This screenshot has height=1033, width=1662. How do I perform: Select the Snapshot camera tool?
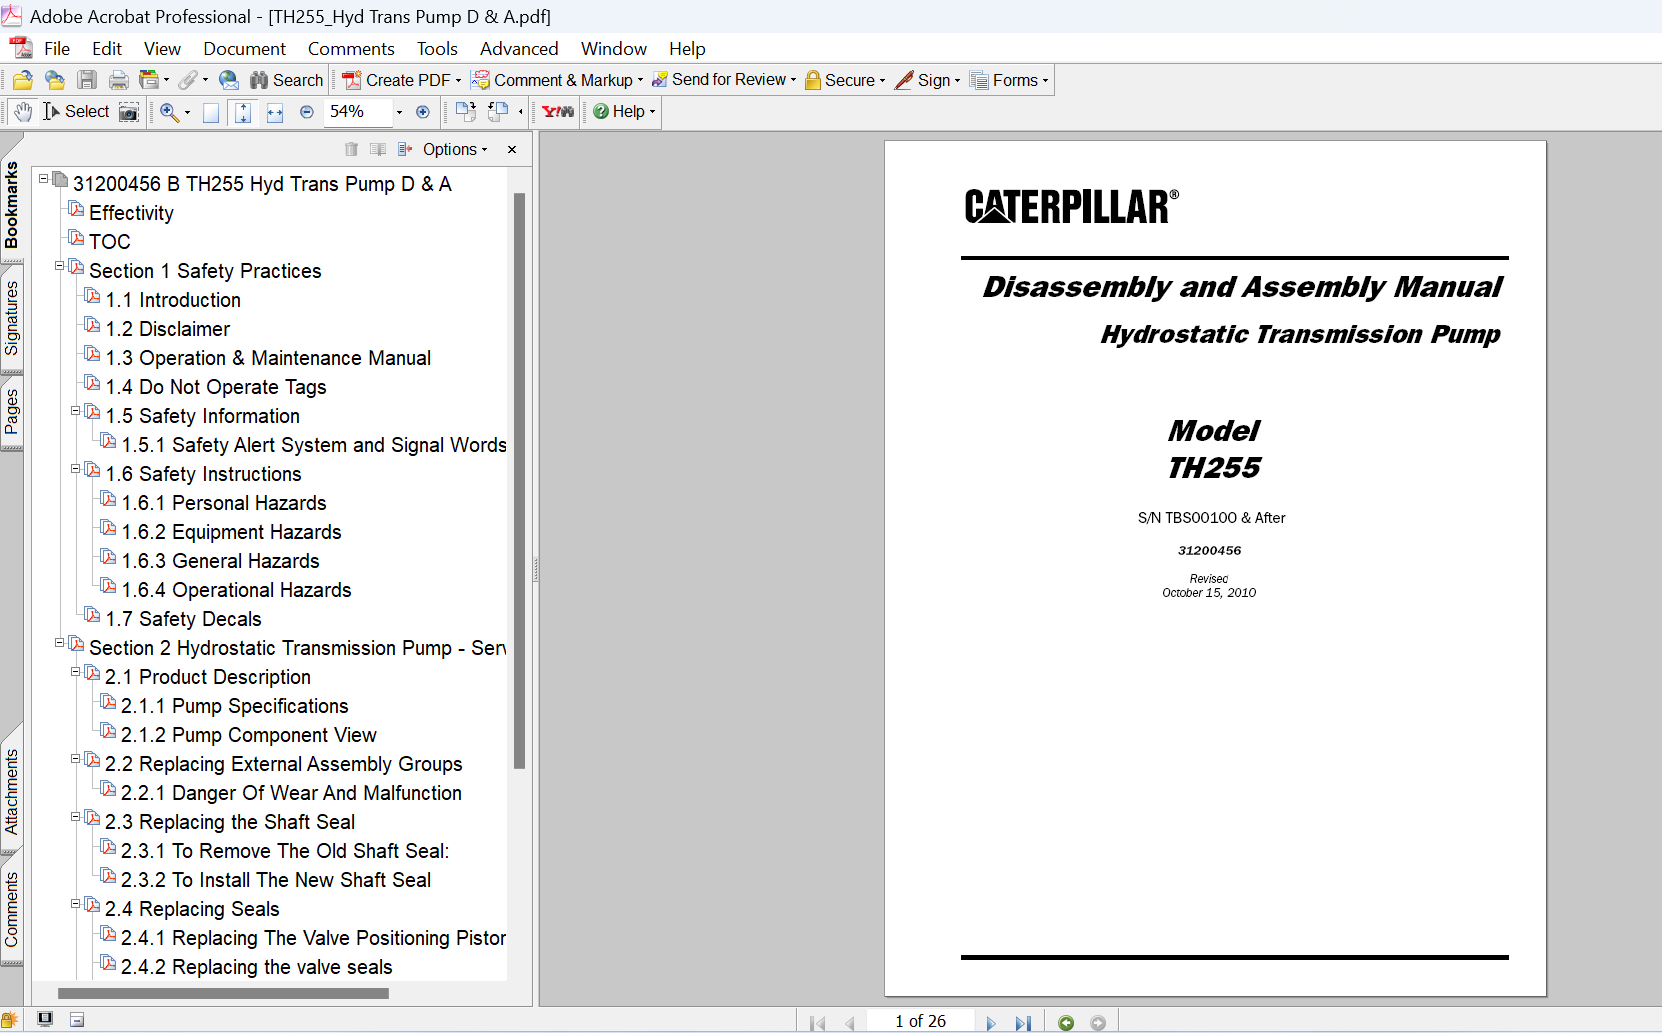click(x=129, y=112)
